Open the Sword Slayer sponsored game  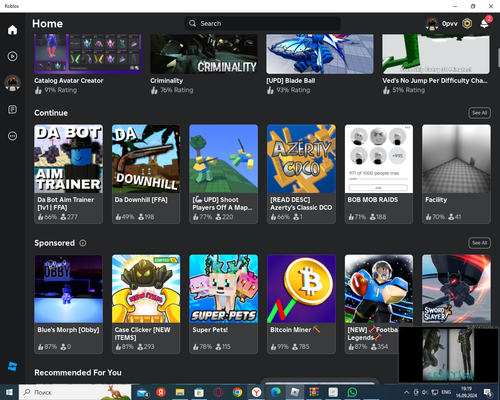coord(456,289)
